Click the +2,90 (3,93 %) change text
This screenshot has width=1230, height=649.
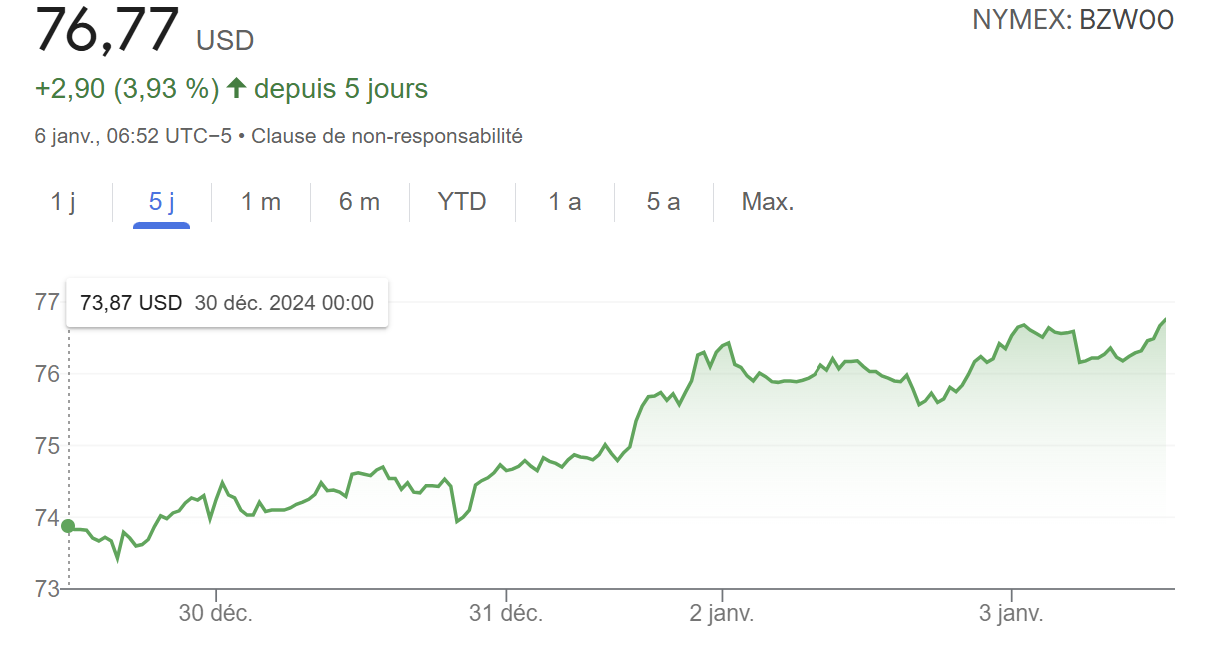pos(127,89)
